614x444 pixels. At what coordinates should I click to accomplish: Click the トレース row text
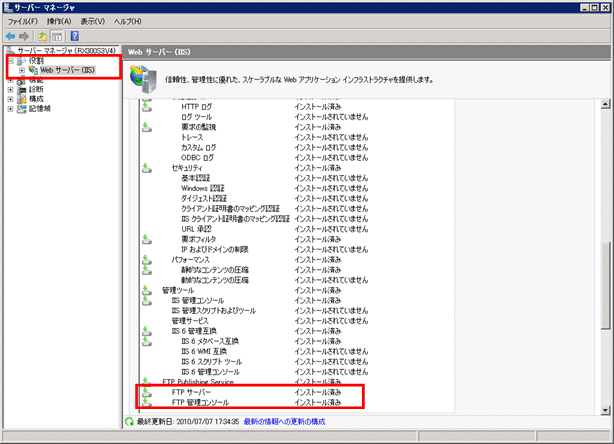[192, 137]
